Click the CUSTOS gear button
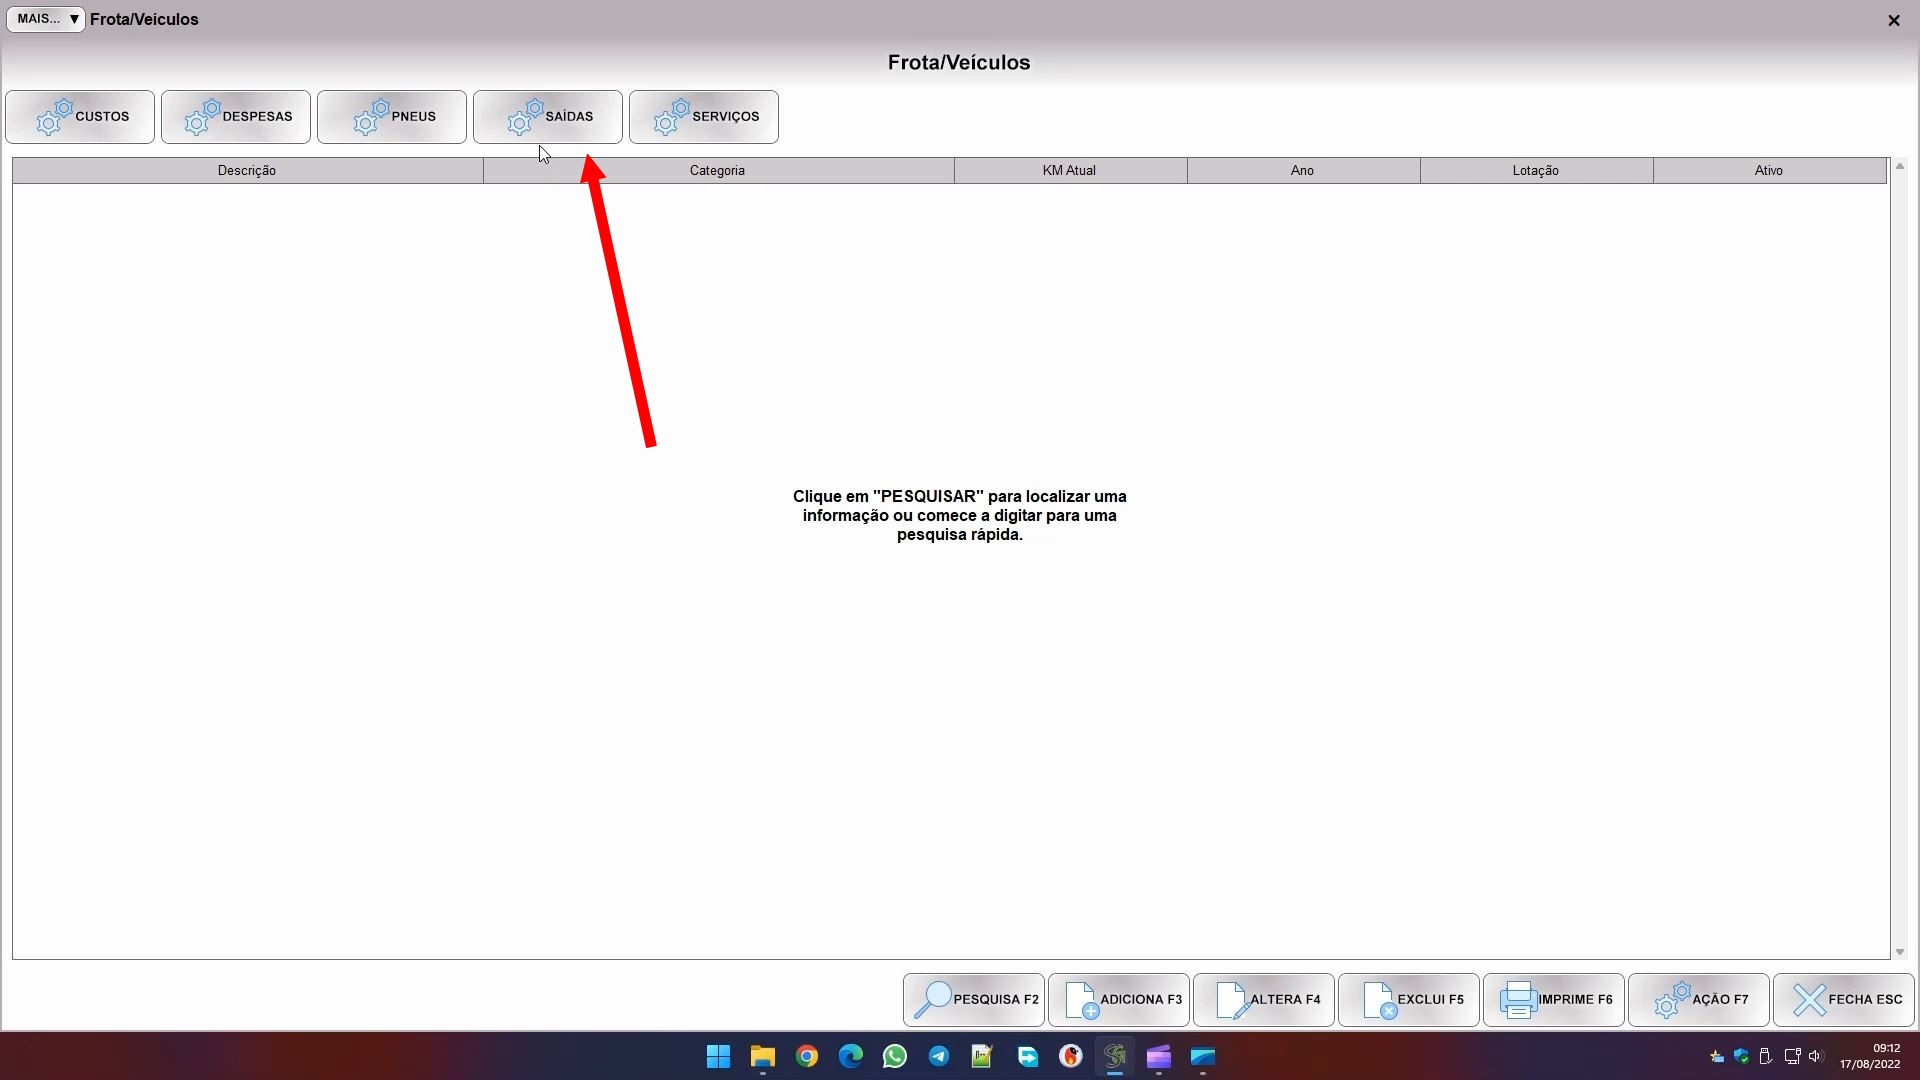Viewport: 1920px width, 1080px height. click(x=80, y=117)
